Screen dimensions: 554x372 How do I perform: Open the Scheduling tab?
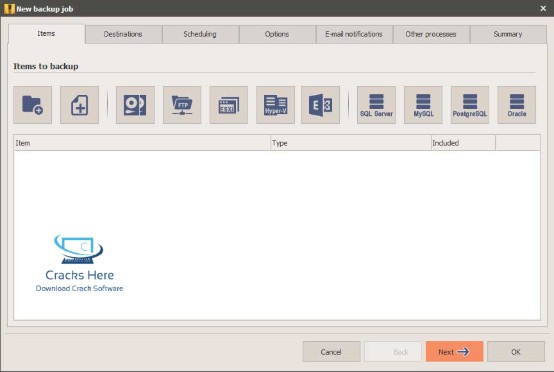click(200, 34)
